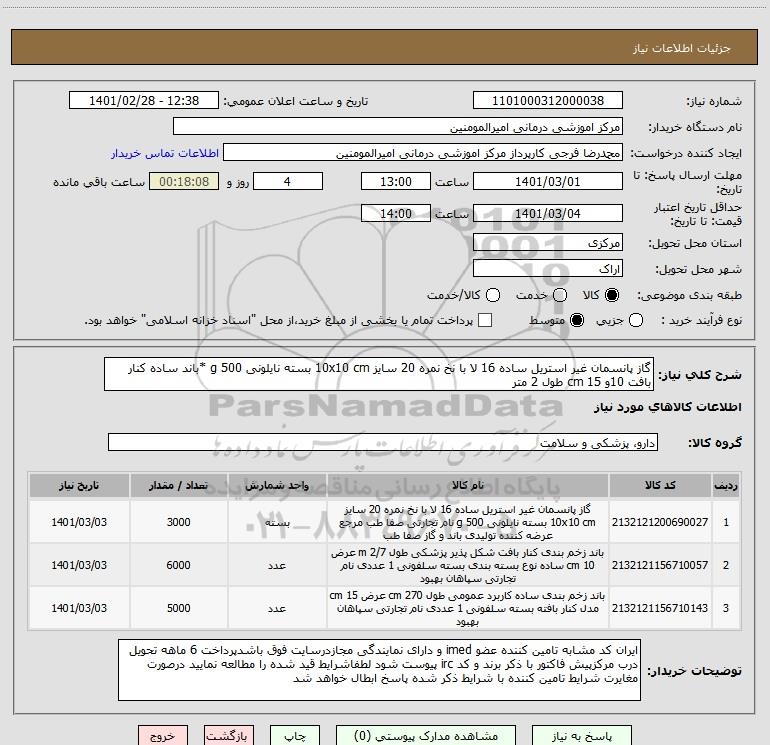
Task: Click the چاپ print button
Action: click(x=295, y=736)
